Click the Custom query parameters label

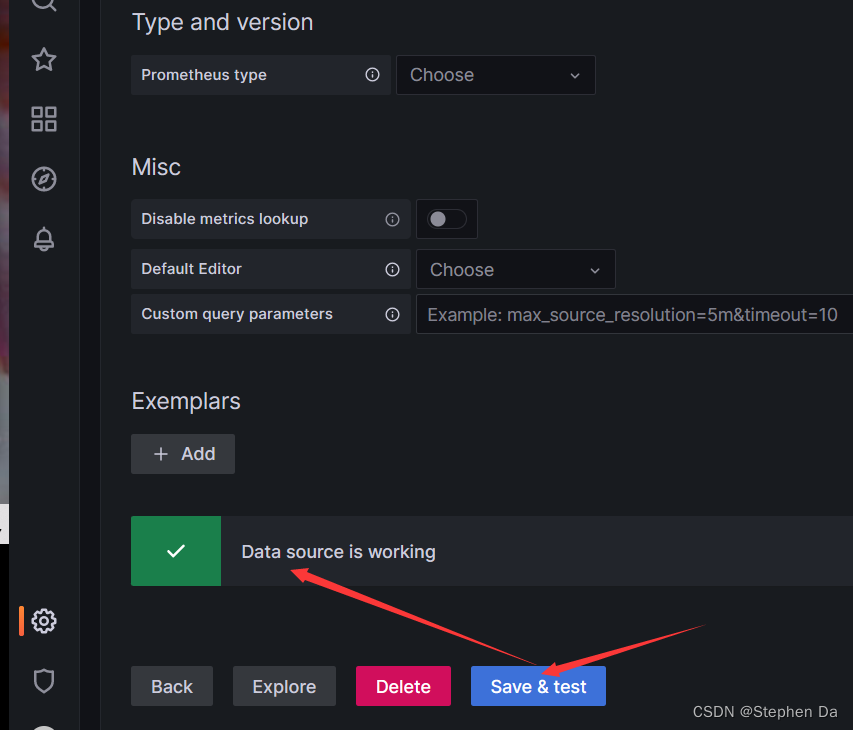click(x=237, y=314)
